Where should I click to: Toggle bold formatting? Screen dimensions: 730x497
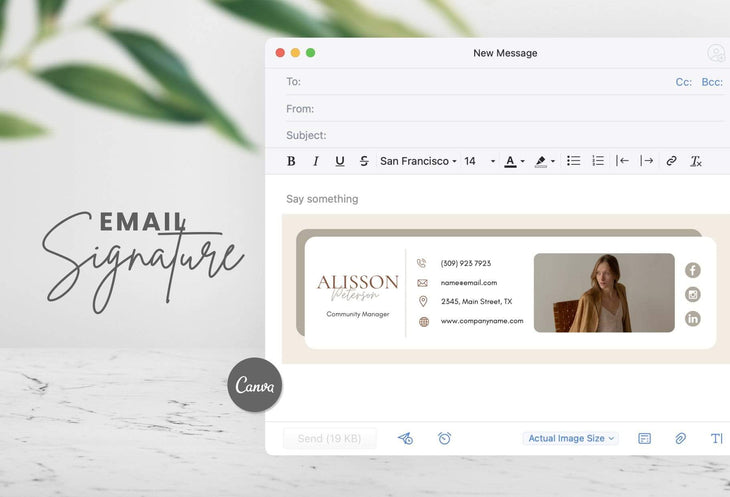pos(291,161)
